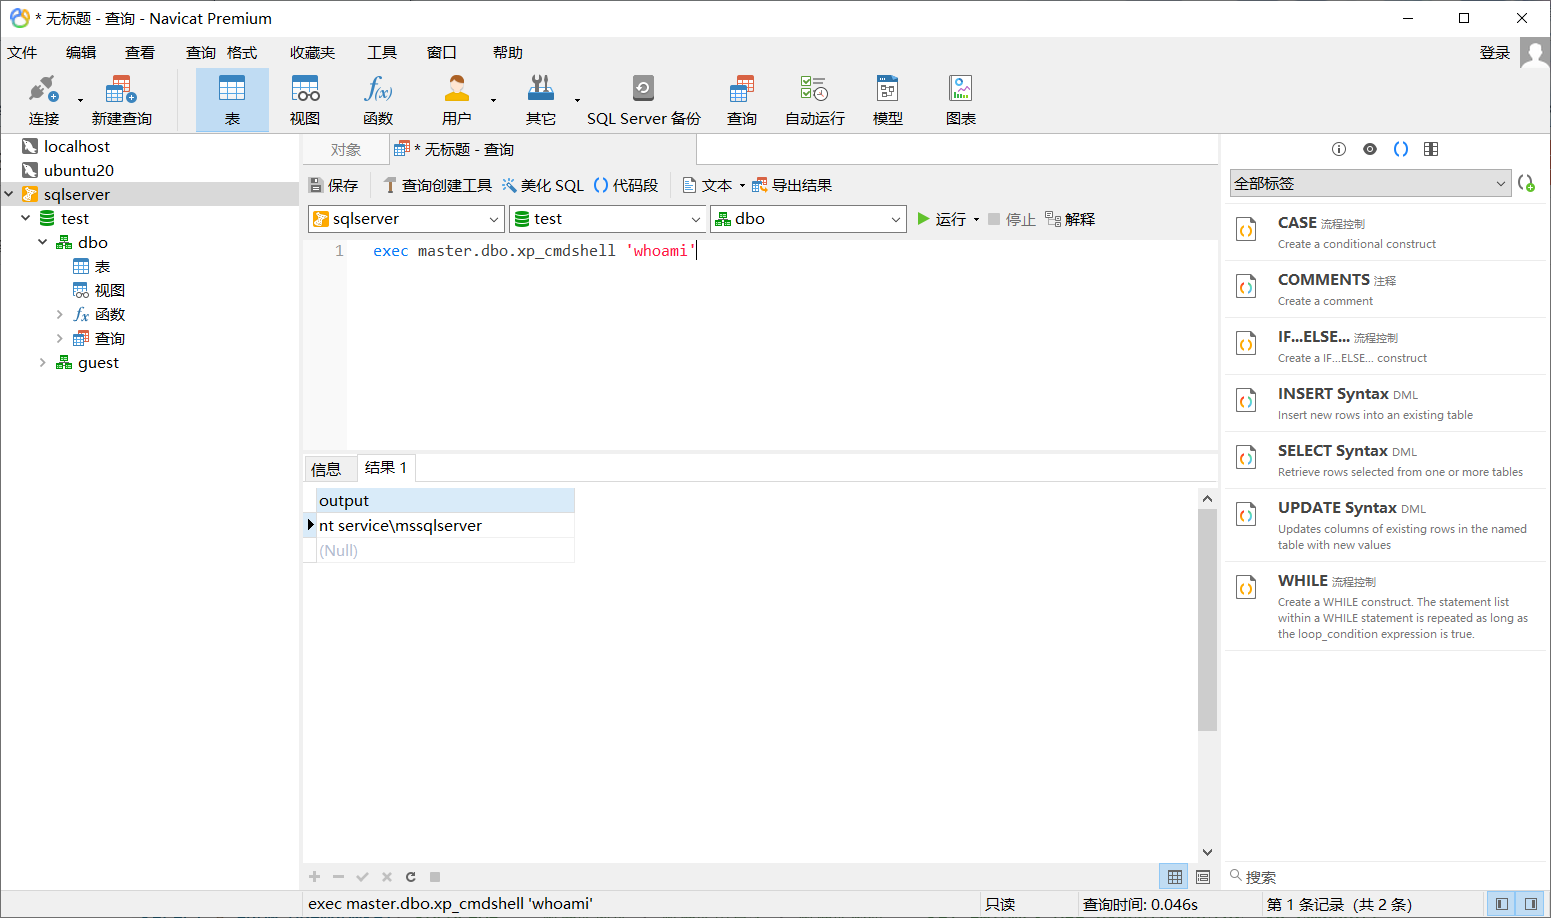Insert the UPDATE Syntax snippet
Viewport: 1551px width, 918px height.
(x=1385, y=525)
